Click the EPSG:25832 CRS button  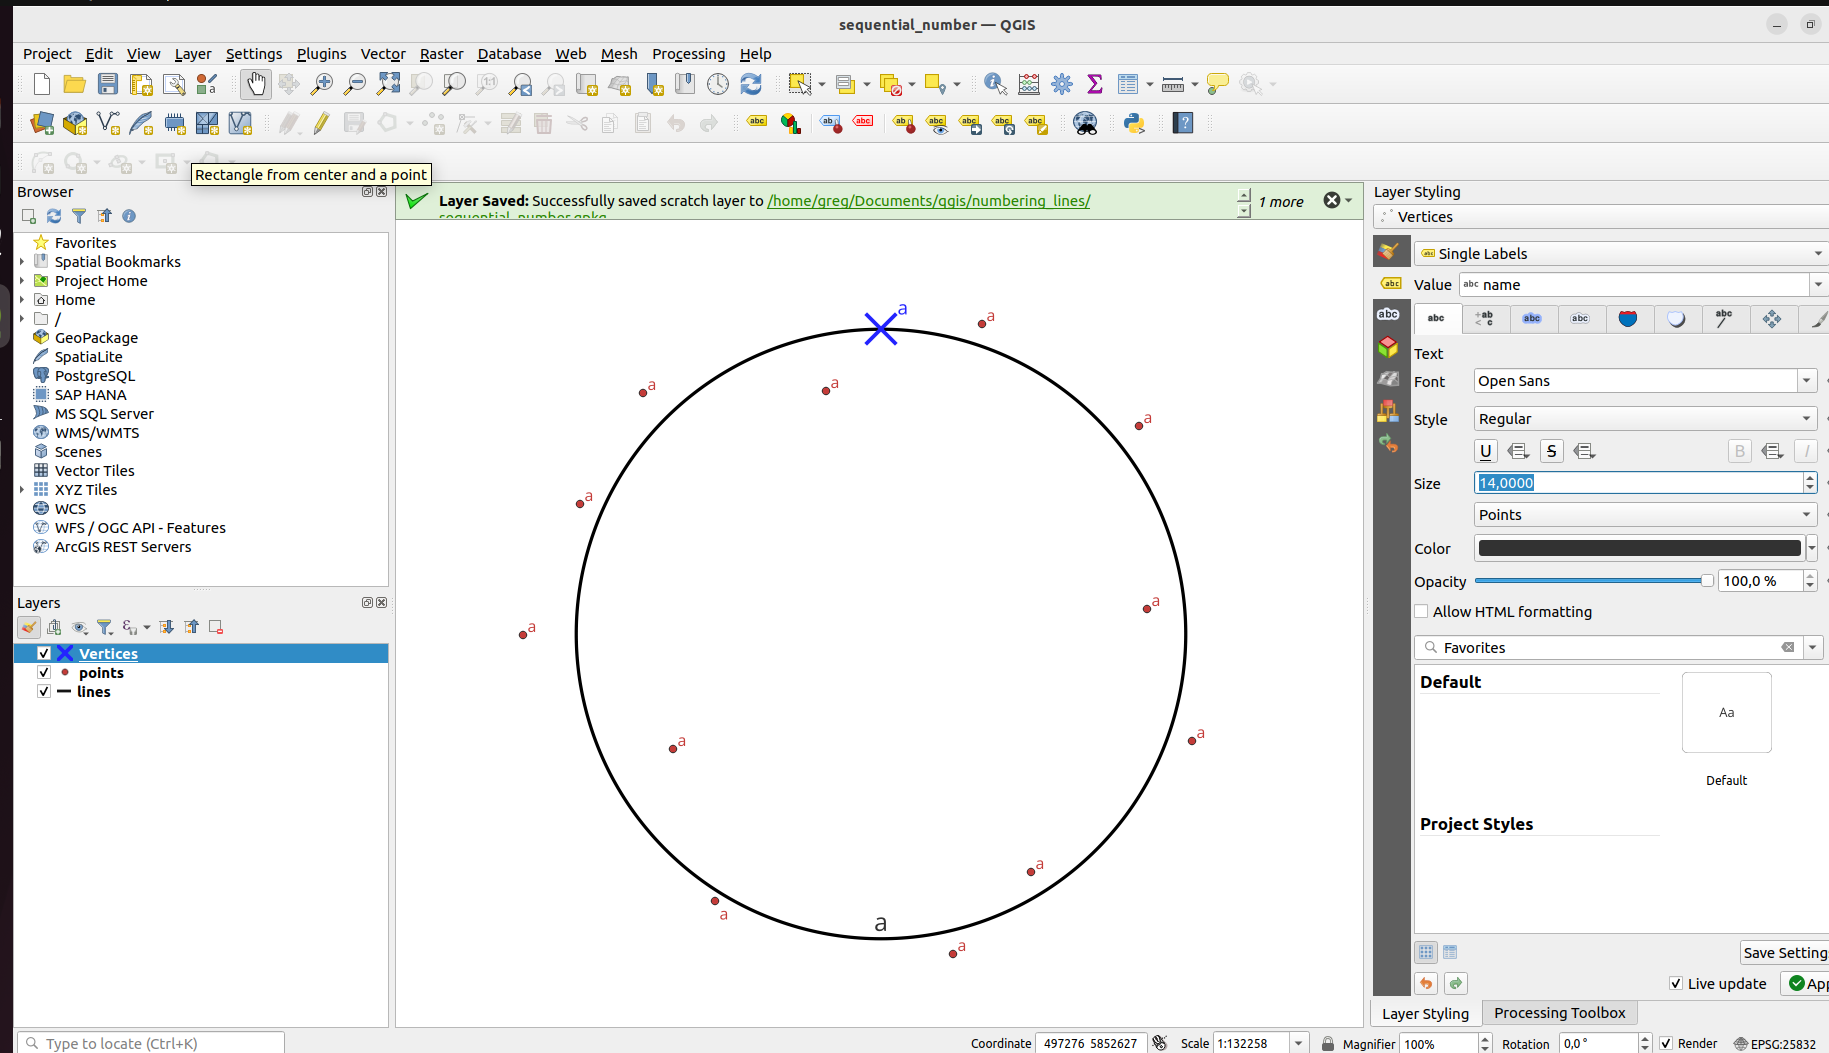pos(1775,1043)
